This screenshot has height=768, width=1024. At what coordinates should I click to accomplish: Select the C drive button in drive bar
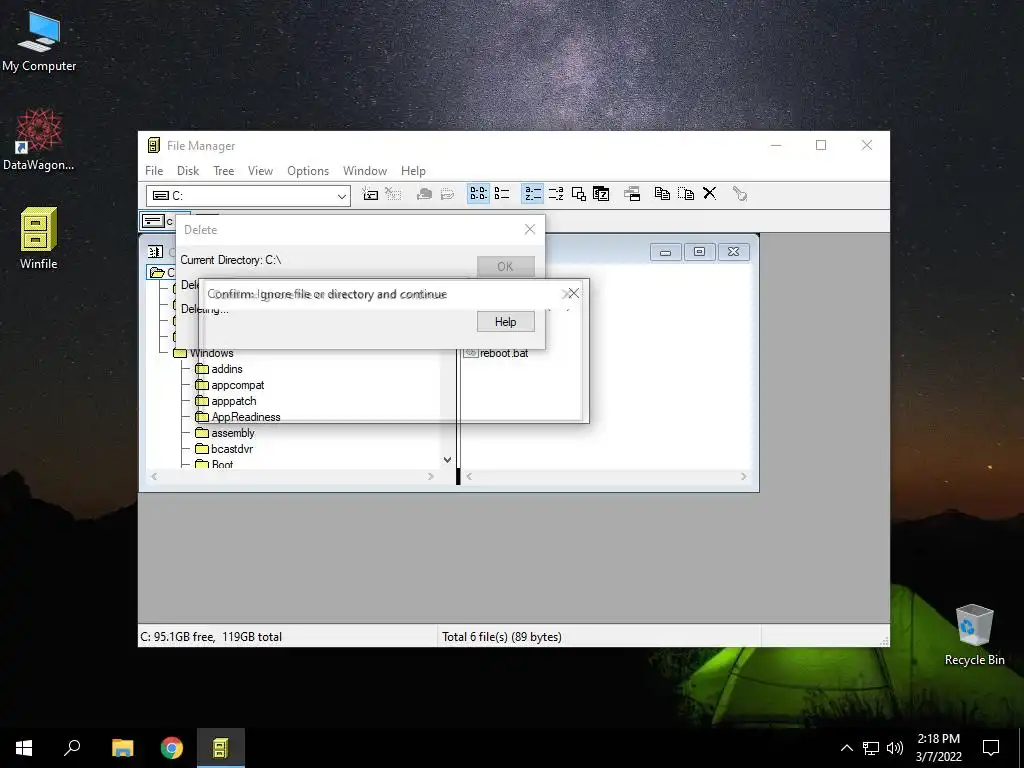[x=157, y=221]
